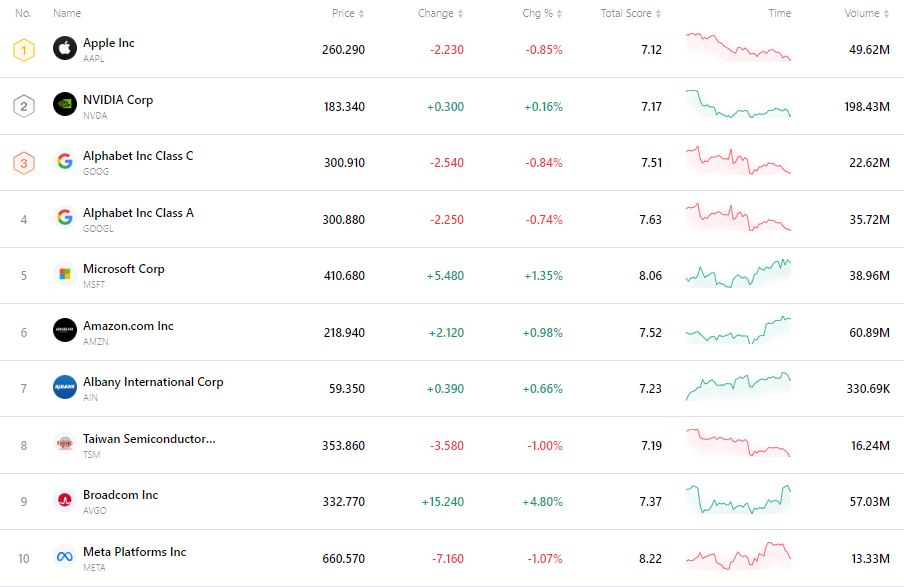Click the Apple Inc logo icon
Viewport: 904px width, 587px height.
click(65, 48)
